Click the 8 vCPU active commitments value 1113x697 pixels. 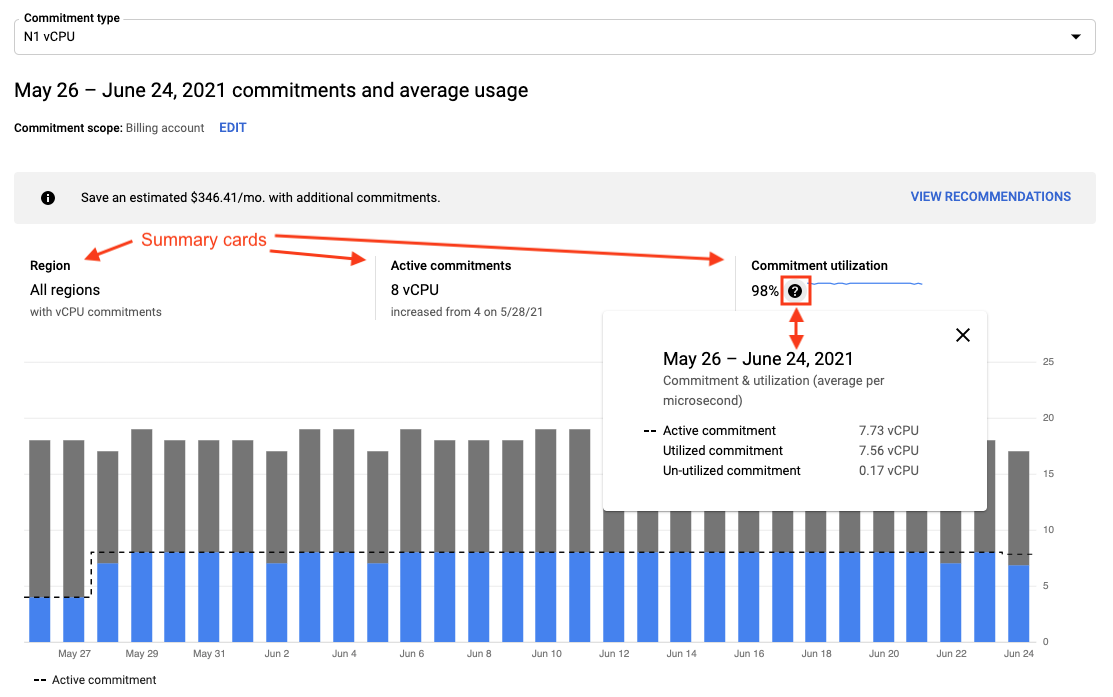[412, 289]
